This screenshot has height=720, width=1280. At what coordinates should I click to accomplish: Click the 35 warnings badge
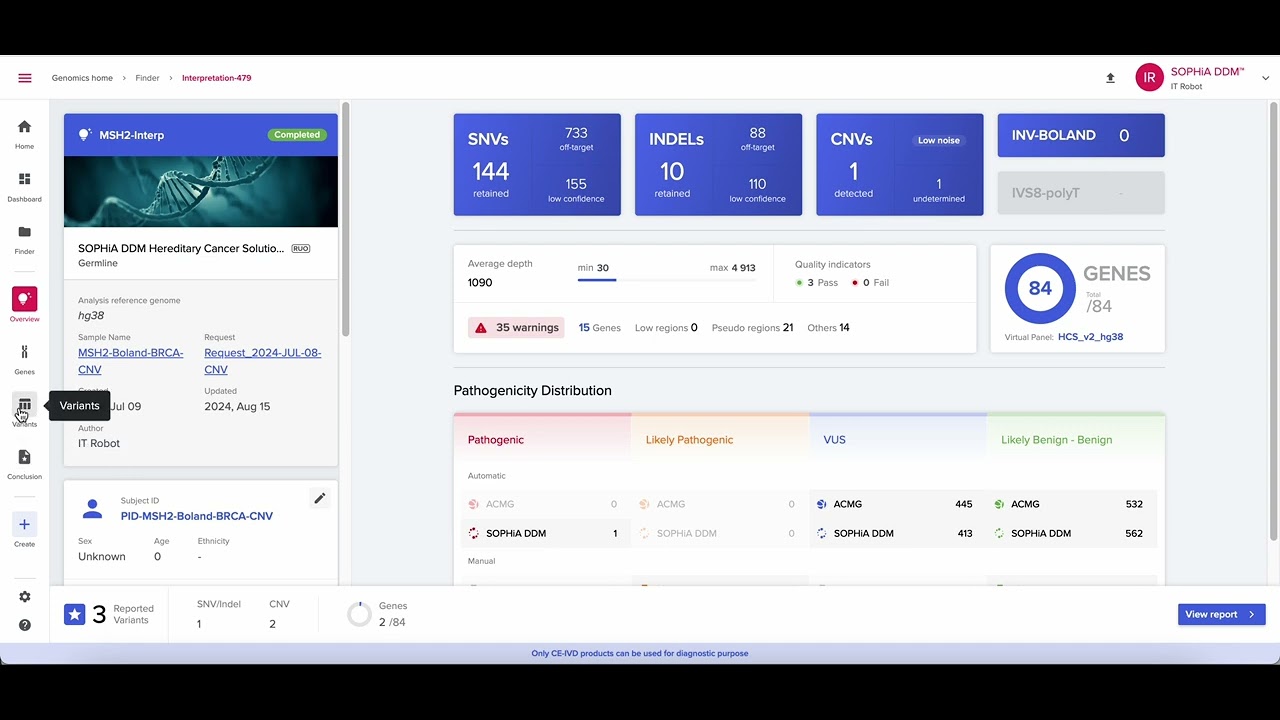[x=518, y=328]
